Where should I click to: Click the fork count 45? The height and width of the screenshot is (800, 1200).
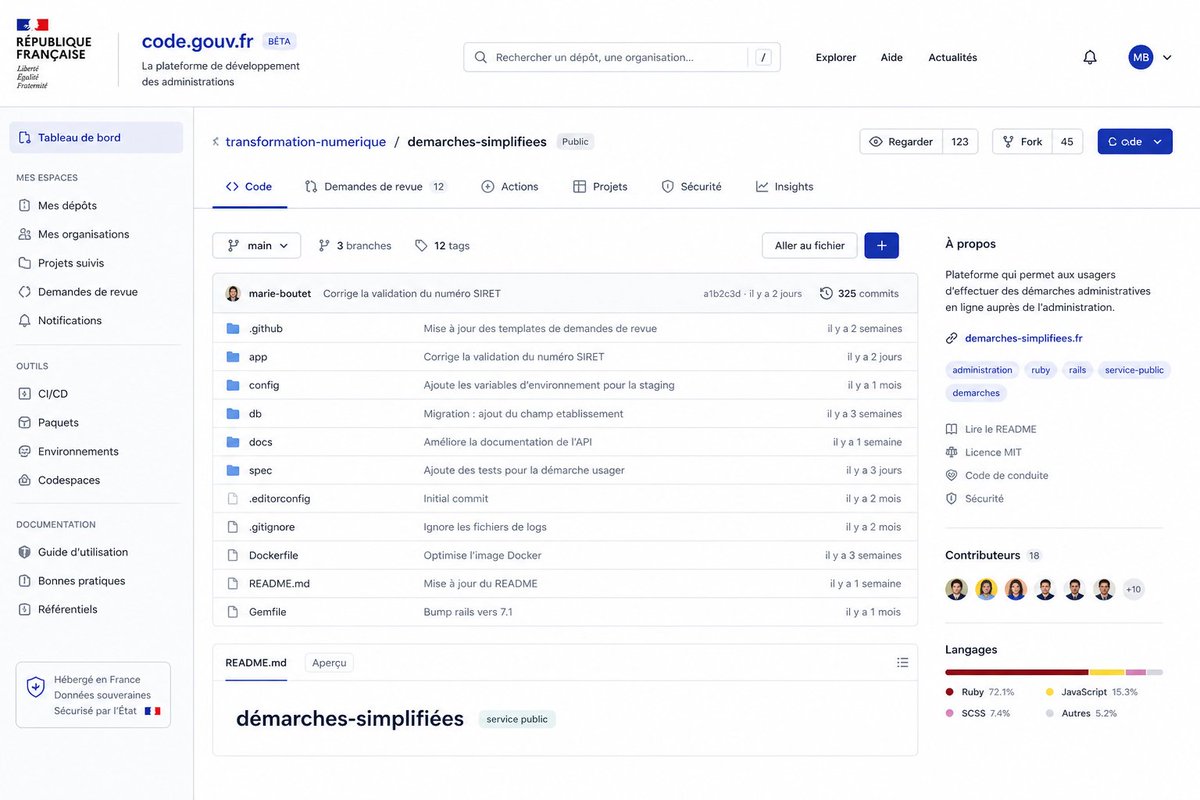pos(1067,142)
